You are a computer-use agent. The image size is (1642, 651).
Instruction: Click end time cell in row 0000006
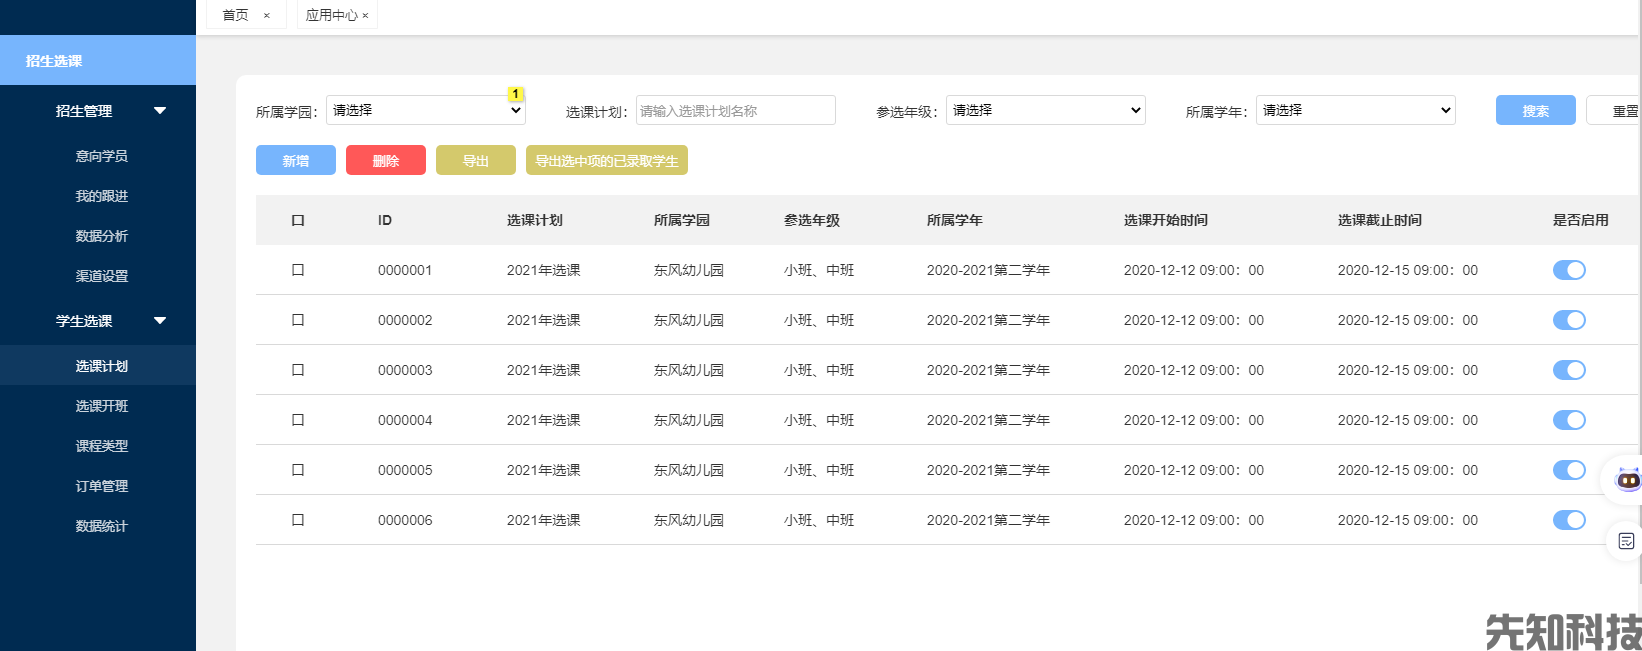(x=1408, y=520)
